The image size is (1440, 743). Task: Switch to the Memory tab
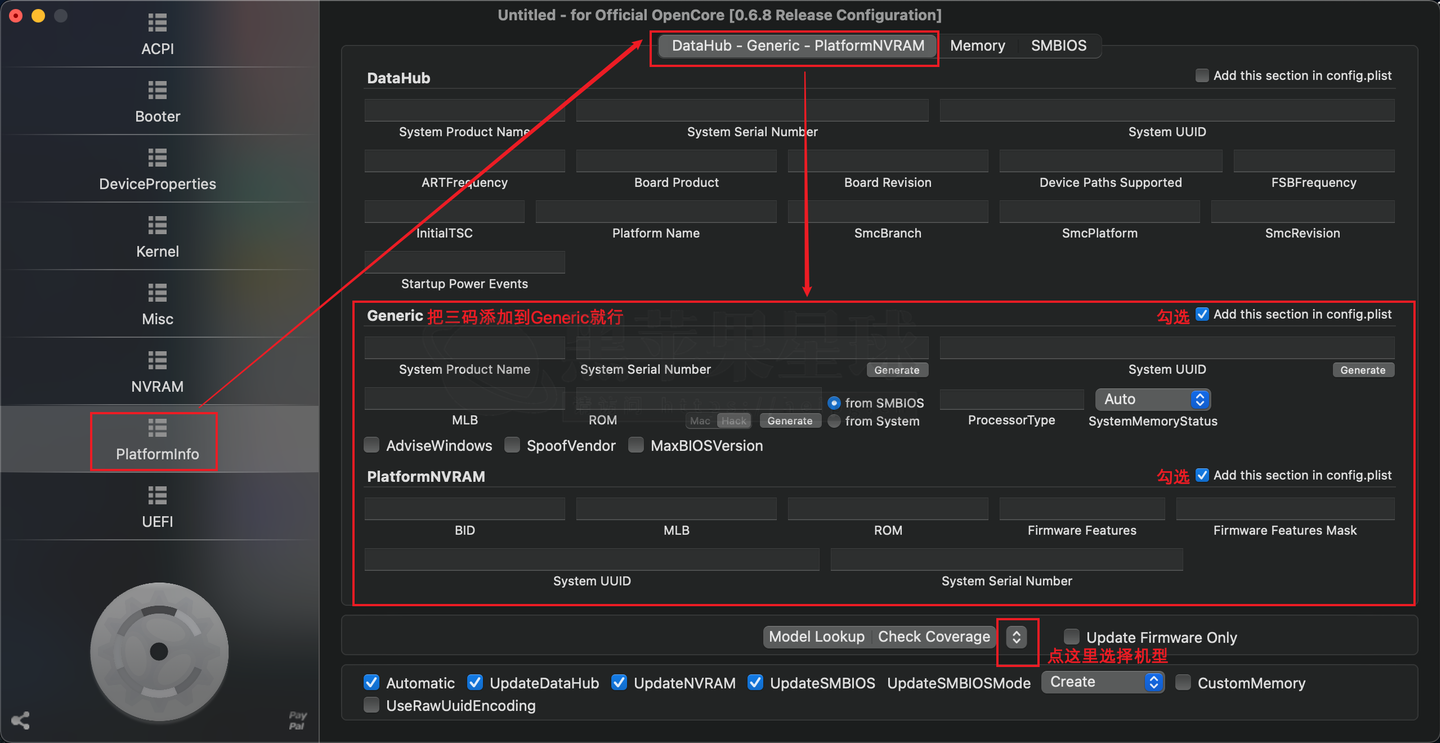[977, 46]
